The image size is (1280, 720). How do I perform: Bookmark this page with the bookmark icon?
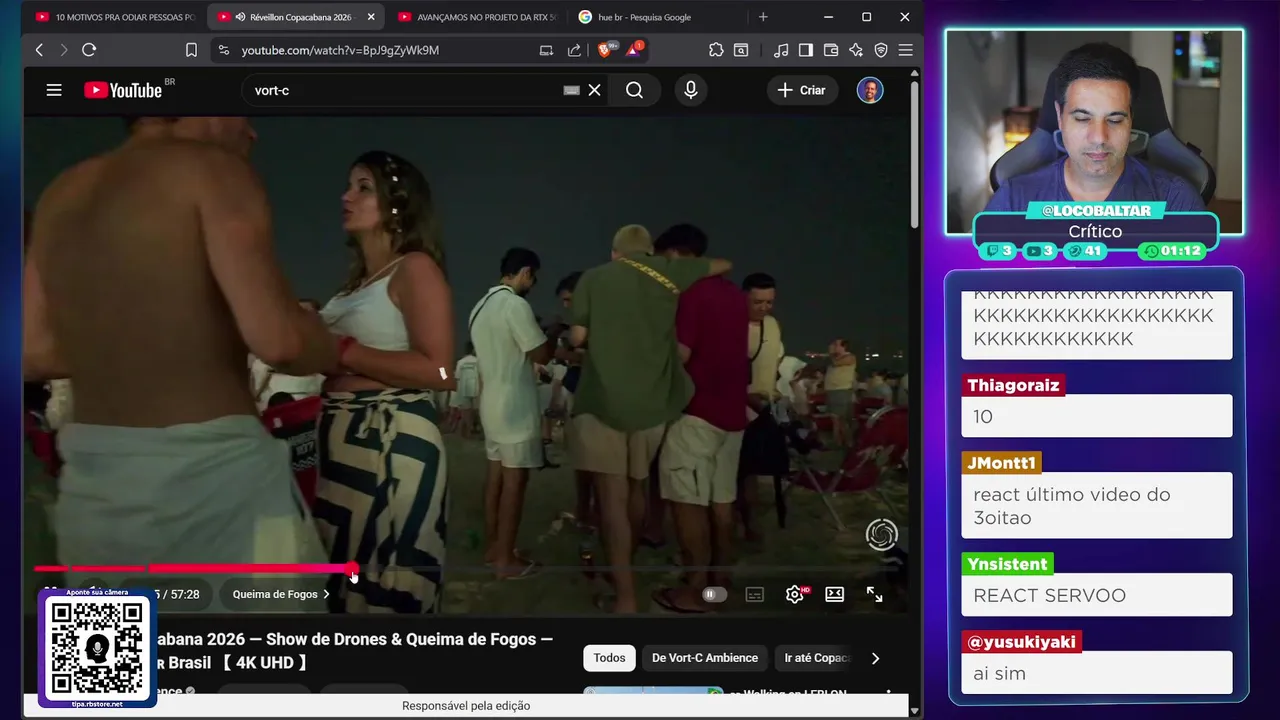click(x=191, y=50)
